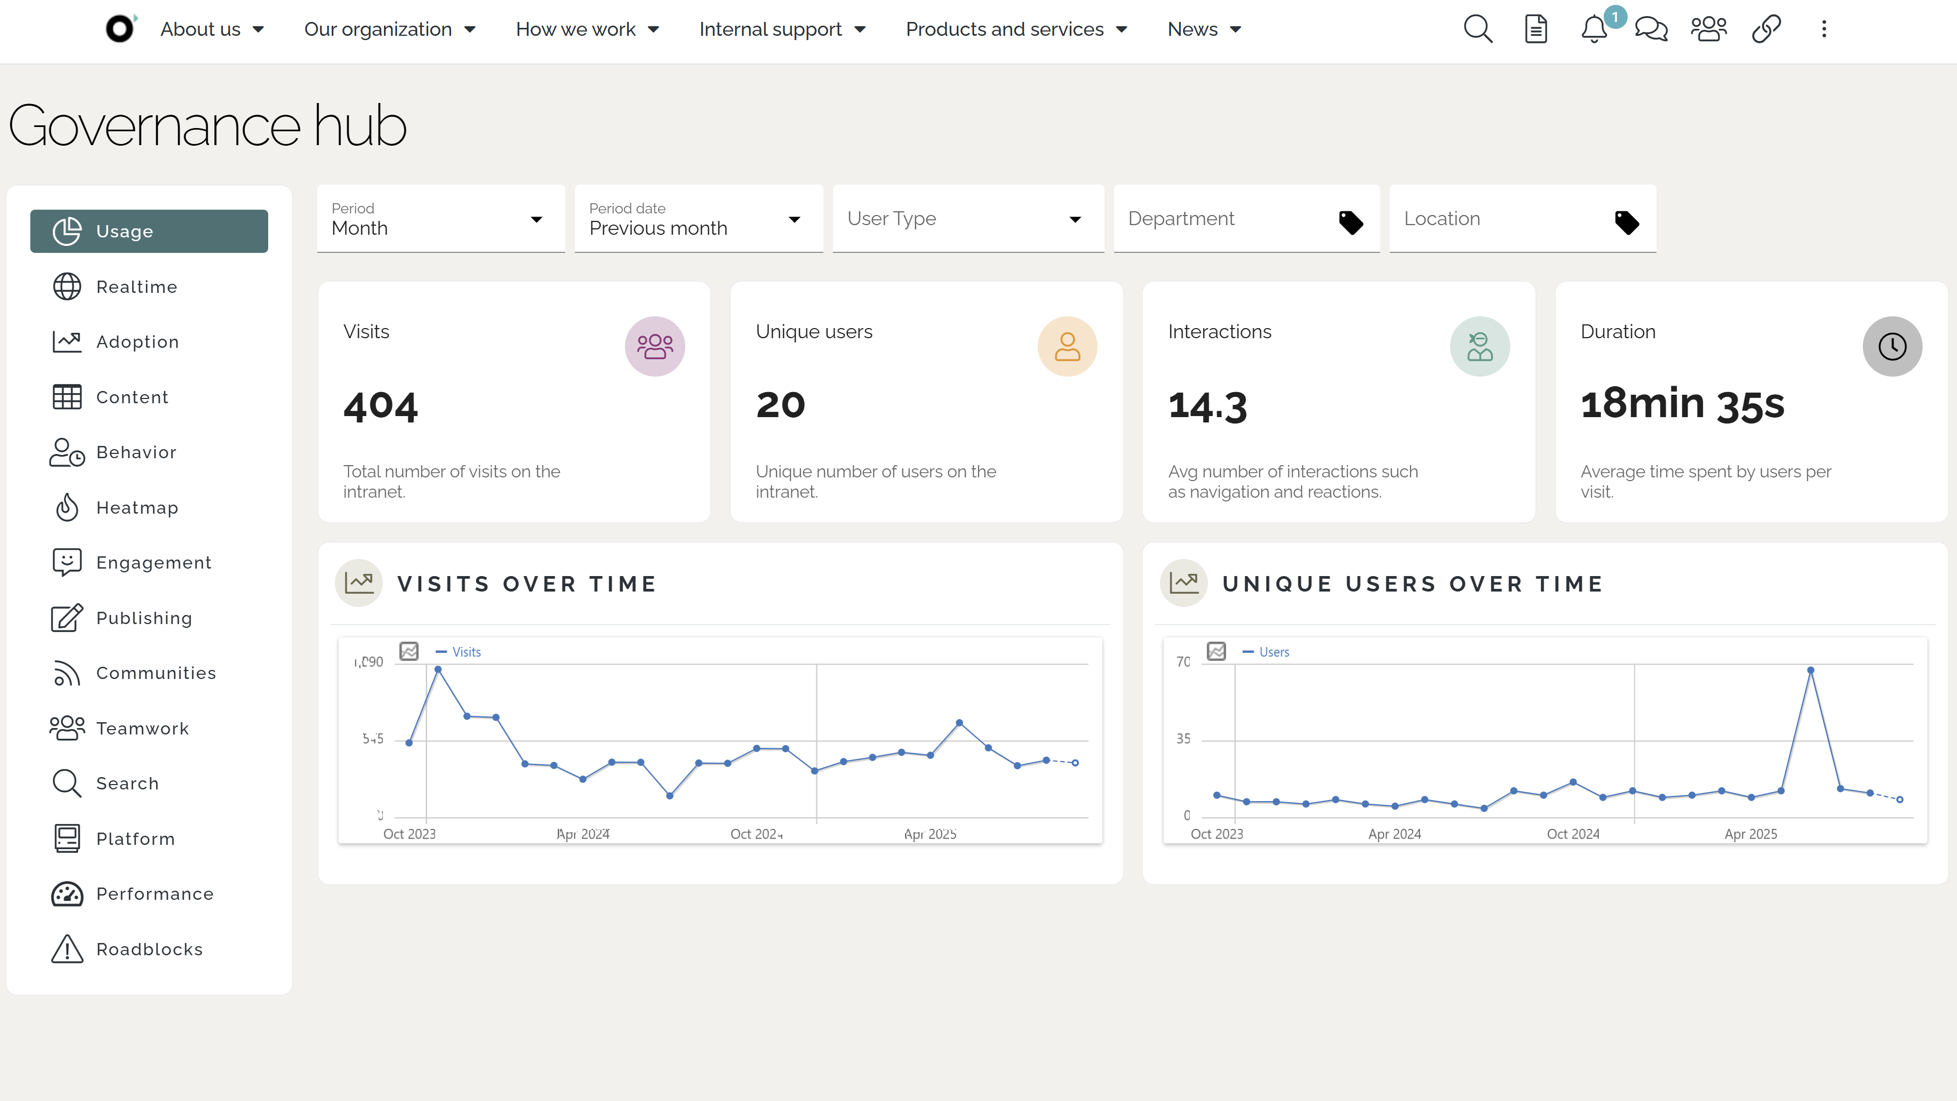
Task: Click the Interactions card icon
Action: pos(1480,346)
